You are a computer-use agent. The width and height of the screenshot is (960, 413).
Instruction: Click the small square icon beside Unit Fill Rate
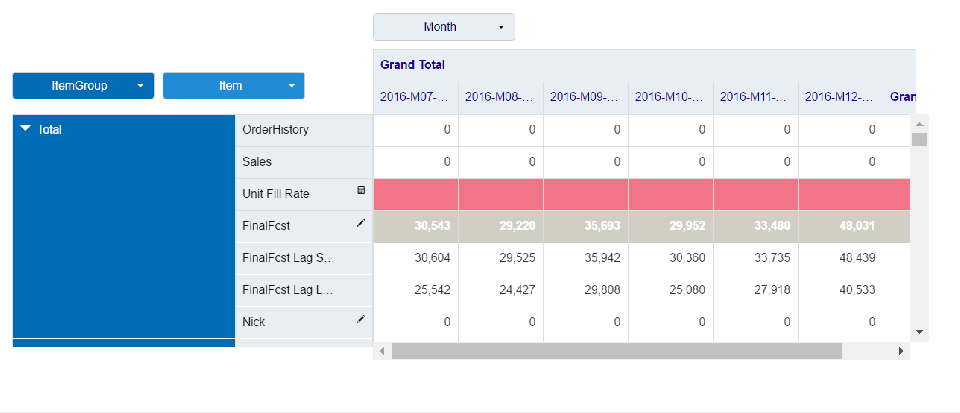[x=361, y=190]
